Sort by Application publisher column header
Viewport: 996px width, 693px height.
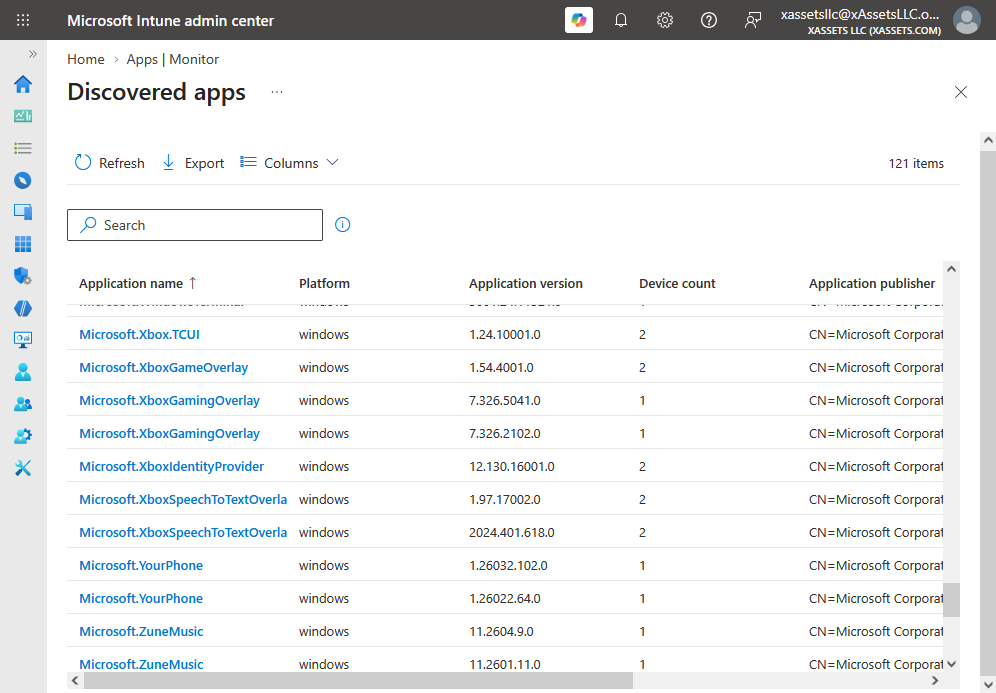pyautogui.click(x=872, y=283)
